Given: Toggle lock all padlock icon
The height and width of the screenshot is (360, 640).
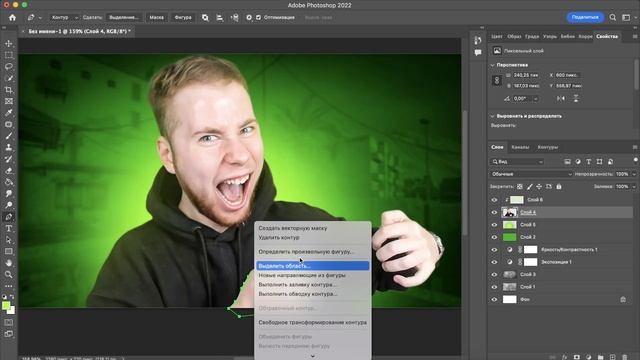Looking at the screenshot, I should tap(559, 187).
